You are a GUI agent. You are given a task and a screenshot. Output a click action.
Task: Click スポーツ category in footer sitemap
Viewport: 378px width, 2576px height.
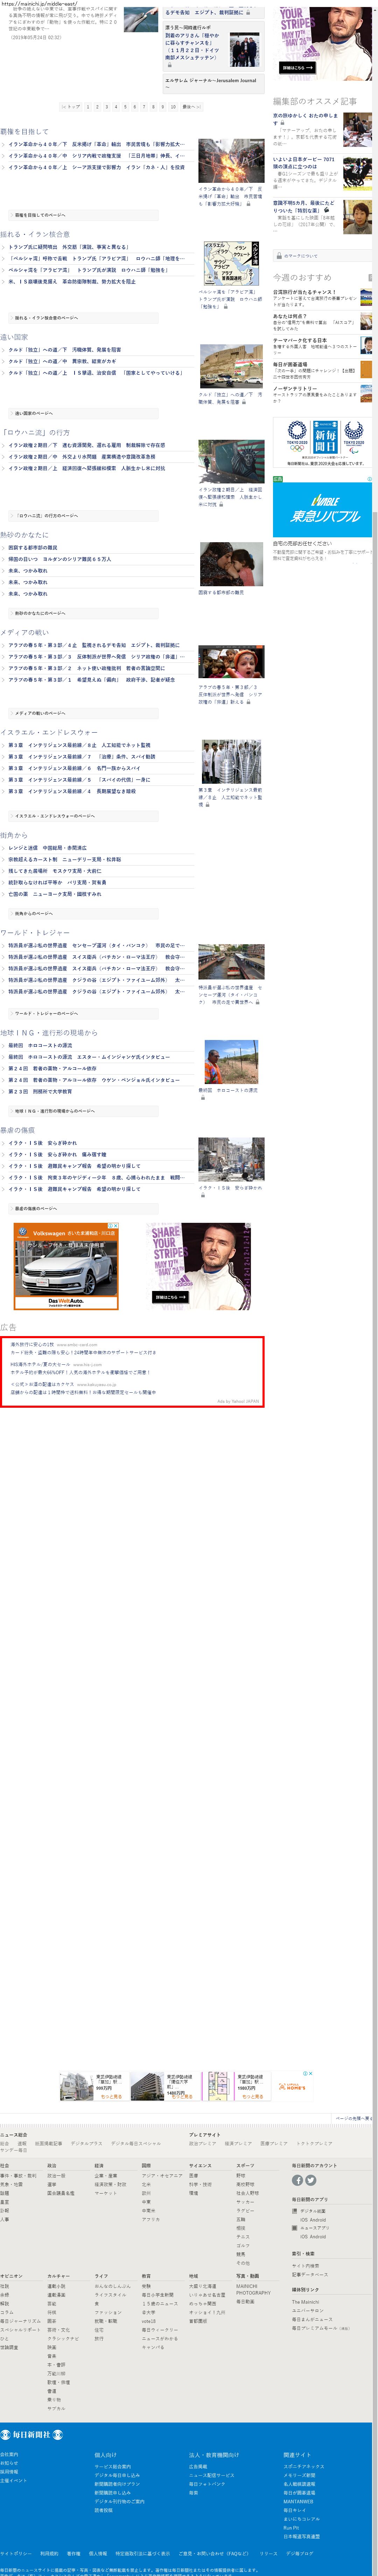pyautogui.click(x=245, y=2165)
